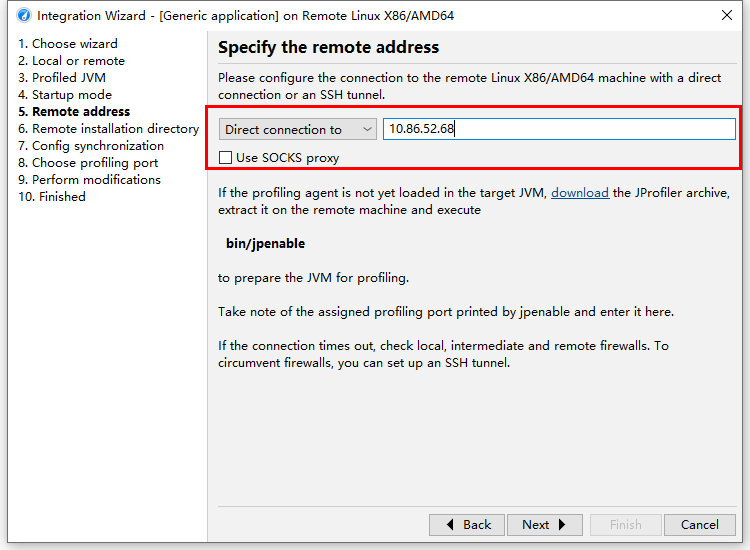The image size is (750, 550).
Task: Enable the Use SOCKS proxy checkbox
Action: 225,158
